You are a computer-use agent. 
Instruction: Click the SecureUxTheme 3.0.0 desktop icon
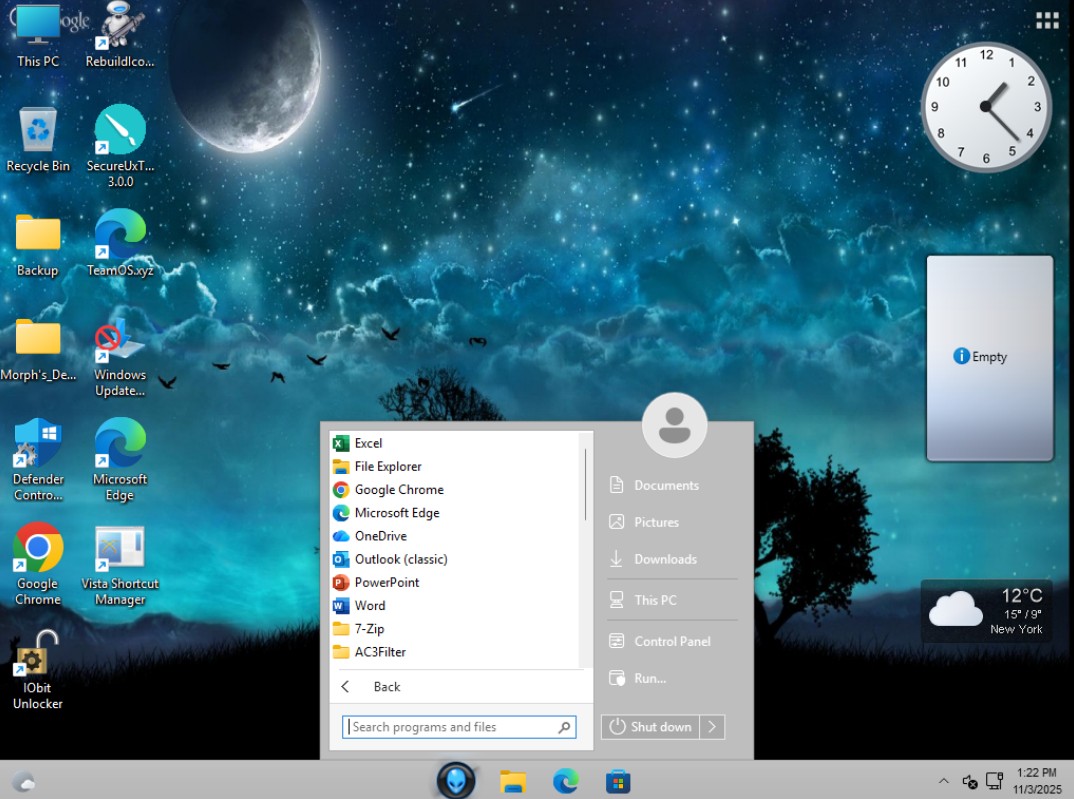[120, 132]
